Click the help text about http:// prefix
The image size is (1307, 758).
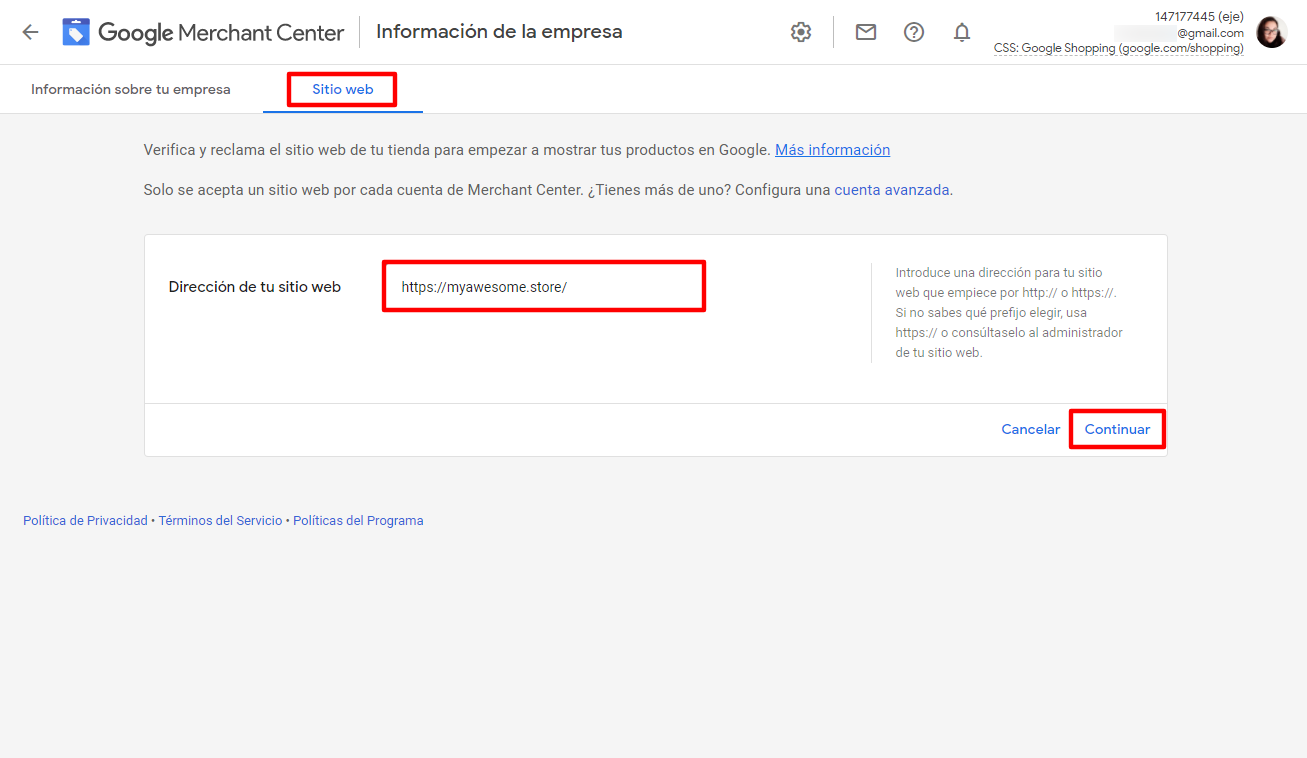(1009, 313)
